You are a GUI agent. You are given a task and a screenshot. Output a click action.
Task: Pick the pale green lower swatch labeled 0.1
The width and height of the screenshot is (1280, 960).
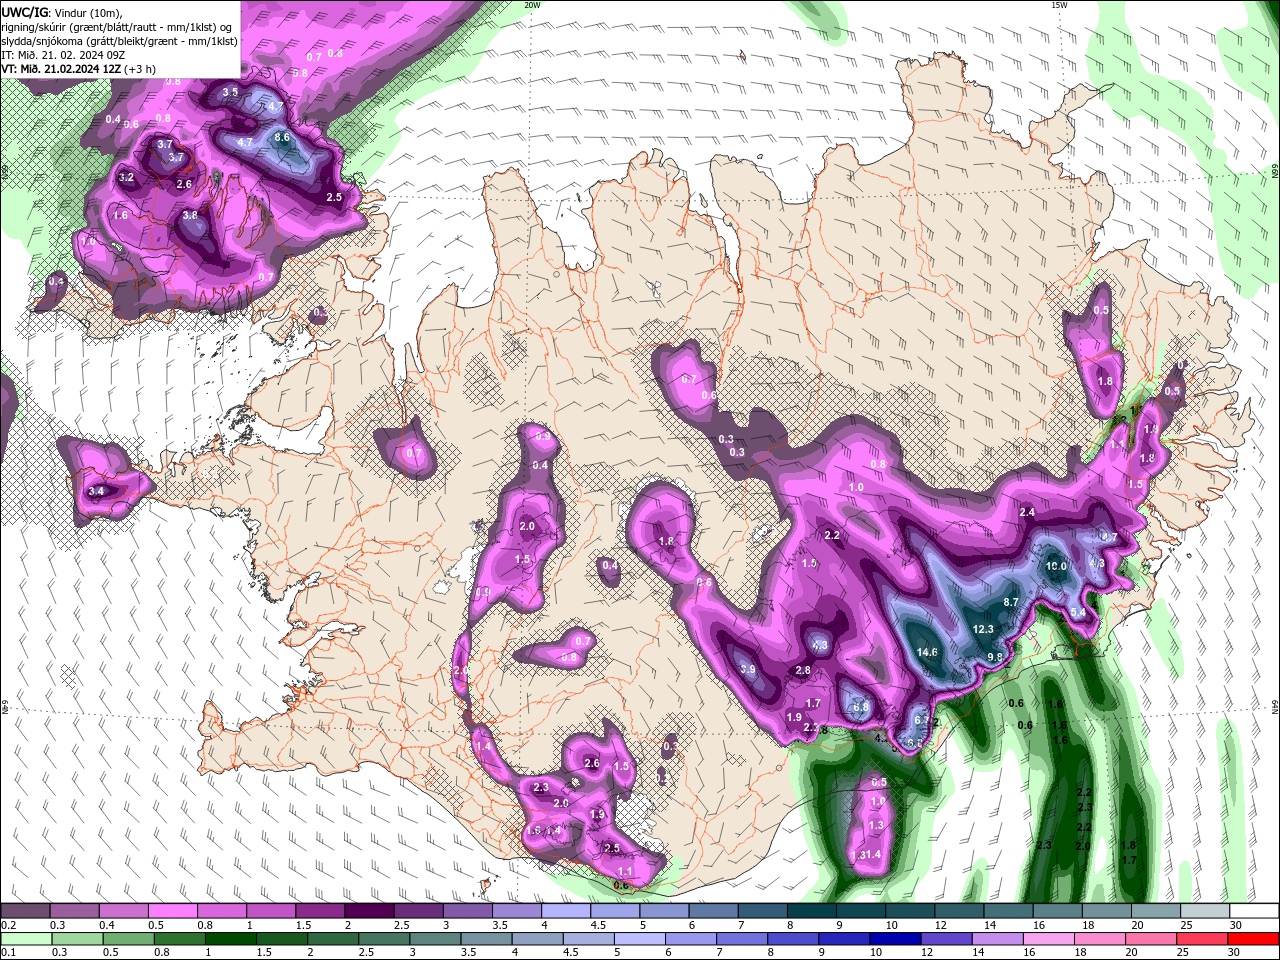[25, 938]
